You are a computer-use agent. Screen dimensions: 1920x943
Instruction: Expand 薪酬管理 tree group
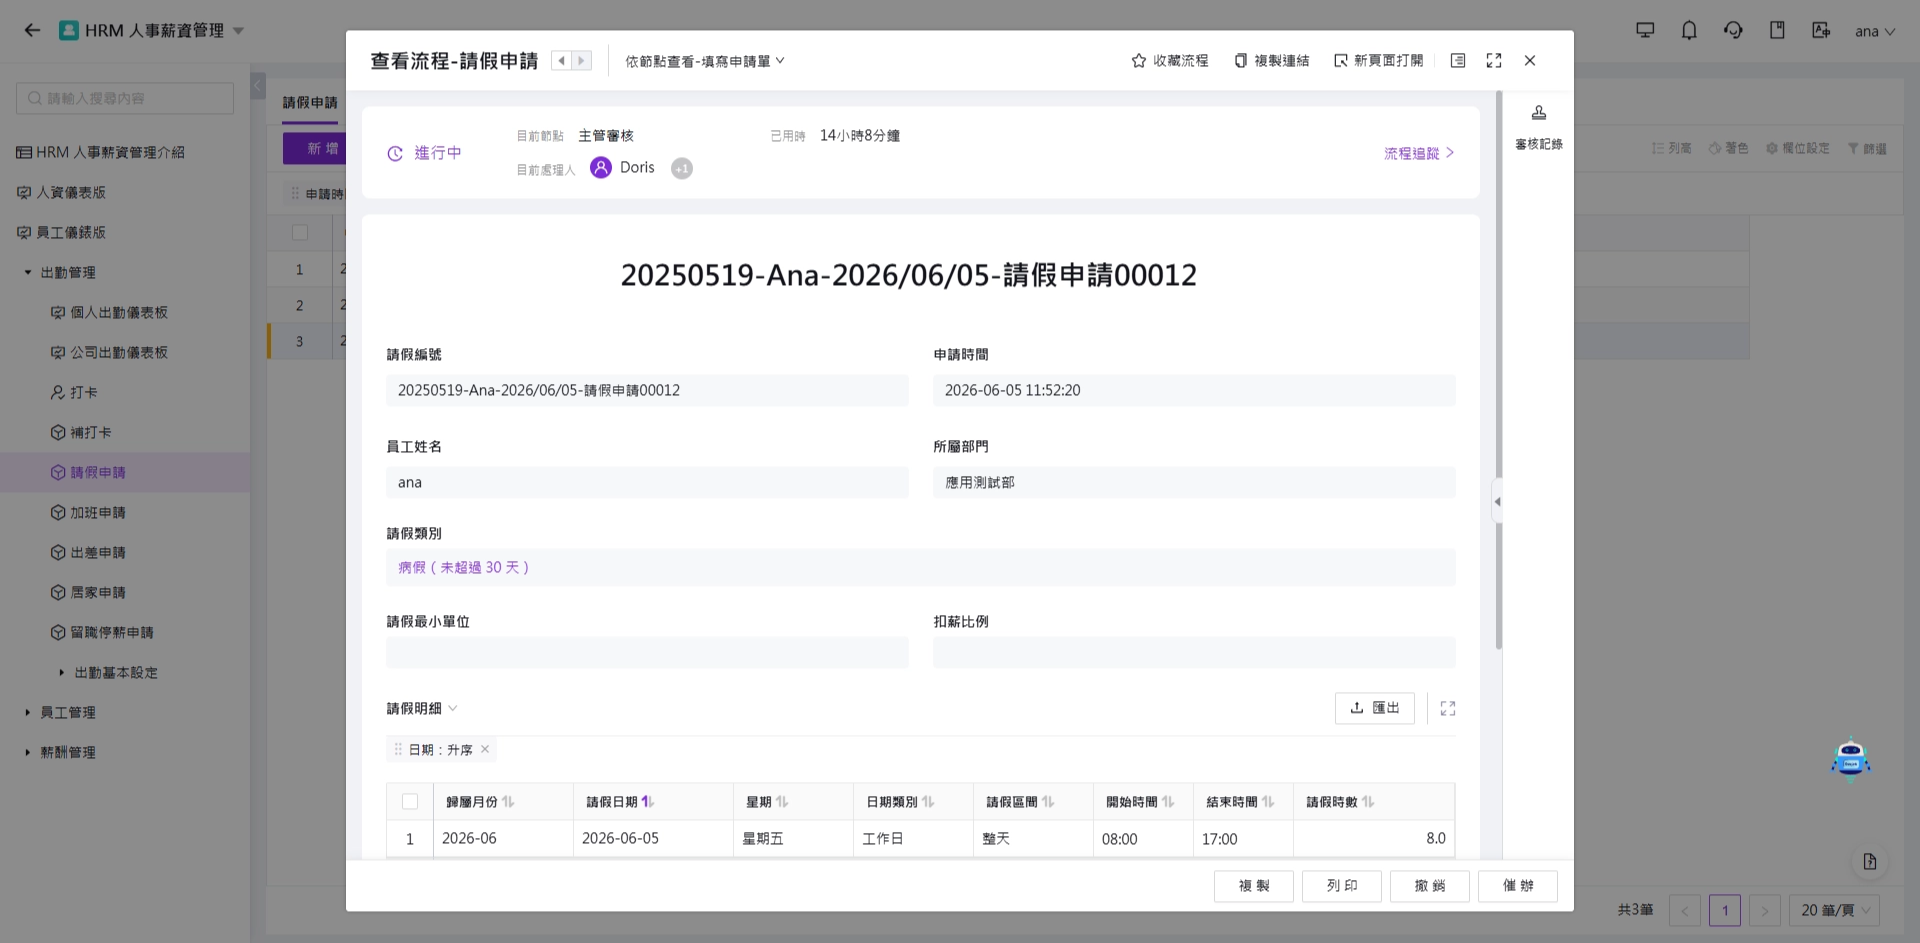[x=28, y=752]
